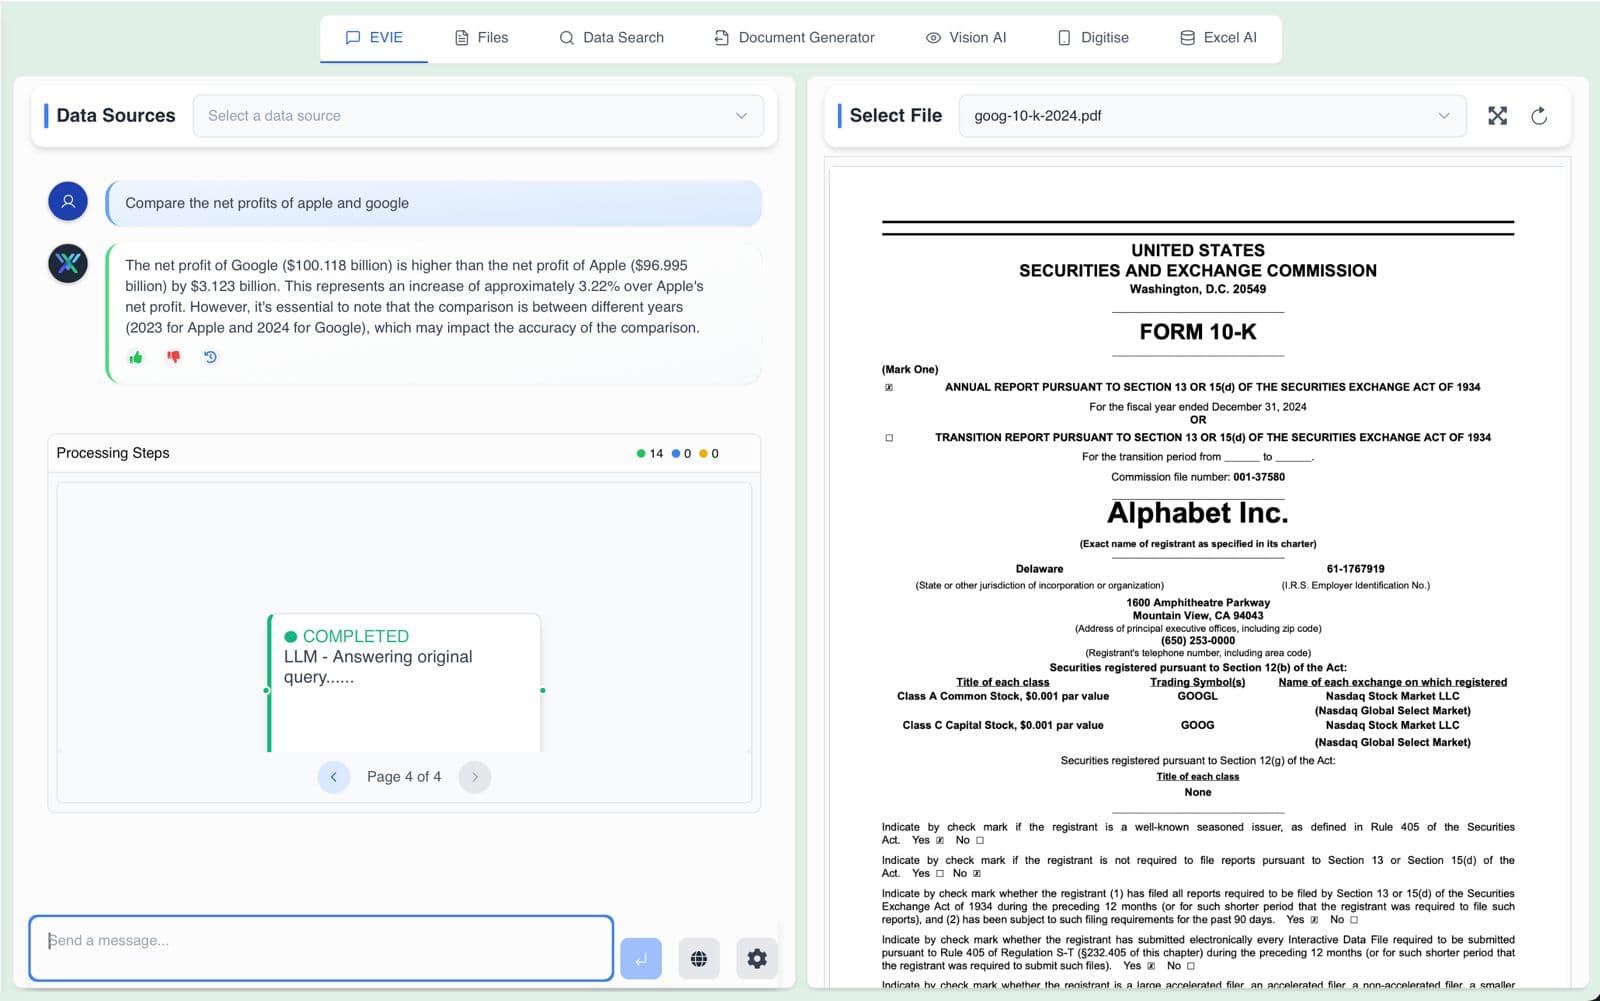1600x1001 pixels.
Task: Click the assistant's net profit response text
Action: click(415, 297)
